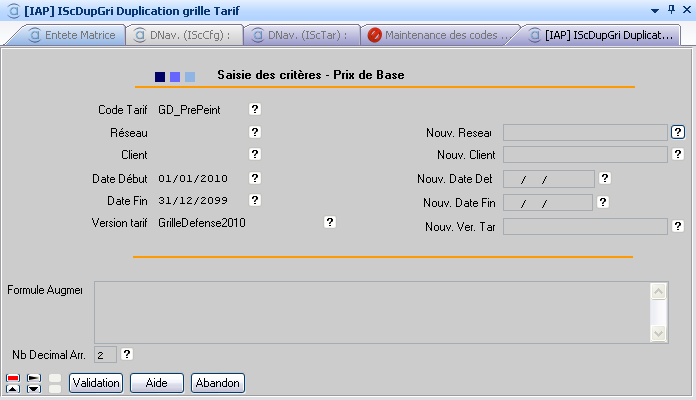Open the window list dropdown arrow in title bar
Screen dimensions: 696x400
point(655,9)
